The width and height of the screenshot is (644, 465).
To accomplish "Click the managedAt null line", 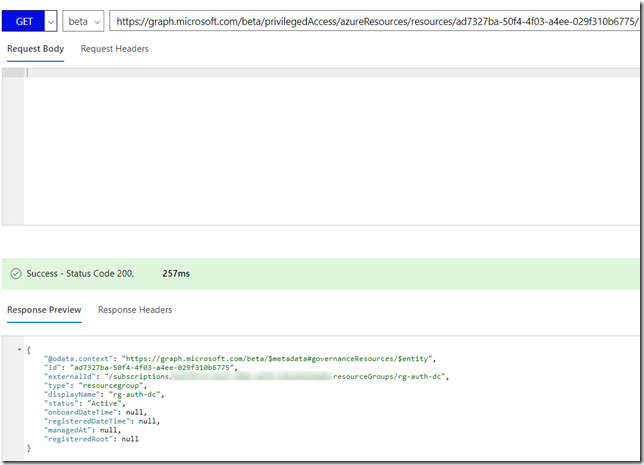I will 83,430.
